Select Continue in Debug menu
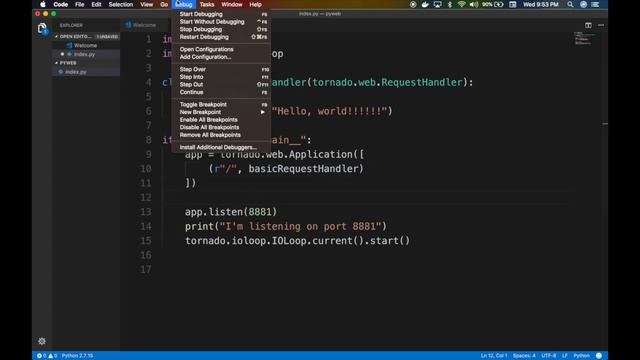 pyautogui.click(x=221, y=92)
